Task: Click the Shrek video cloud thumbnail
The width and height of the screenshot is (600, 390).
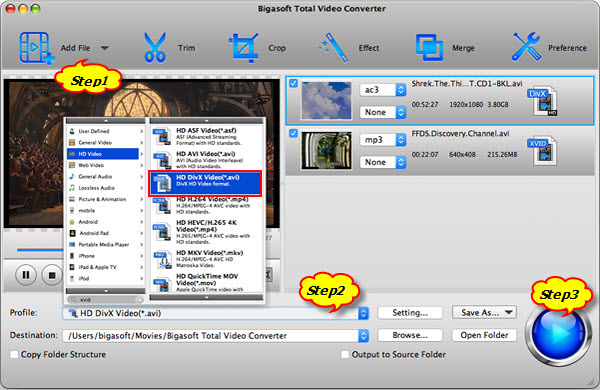Action: 326,100
